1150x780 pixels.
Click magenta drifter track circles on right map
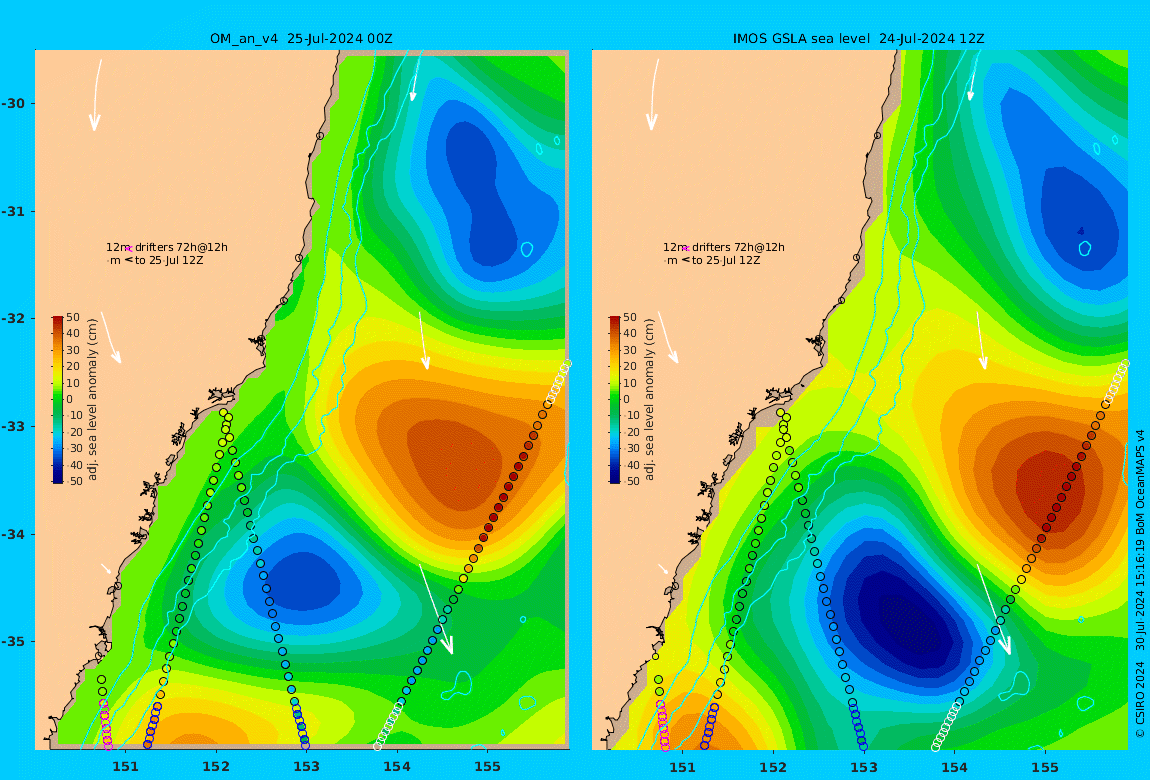pyautogui.click(x=663, y=726)
